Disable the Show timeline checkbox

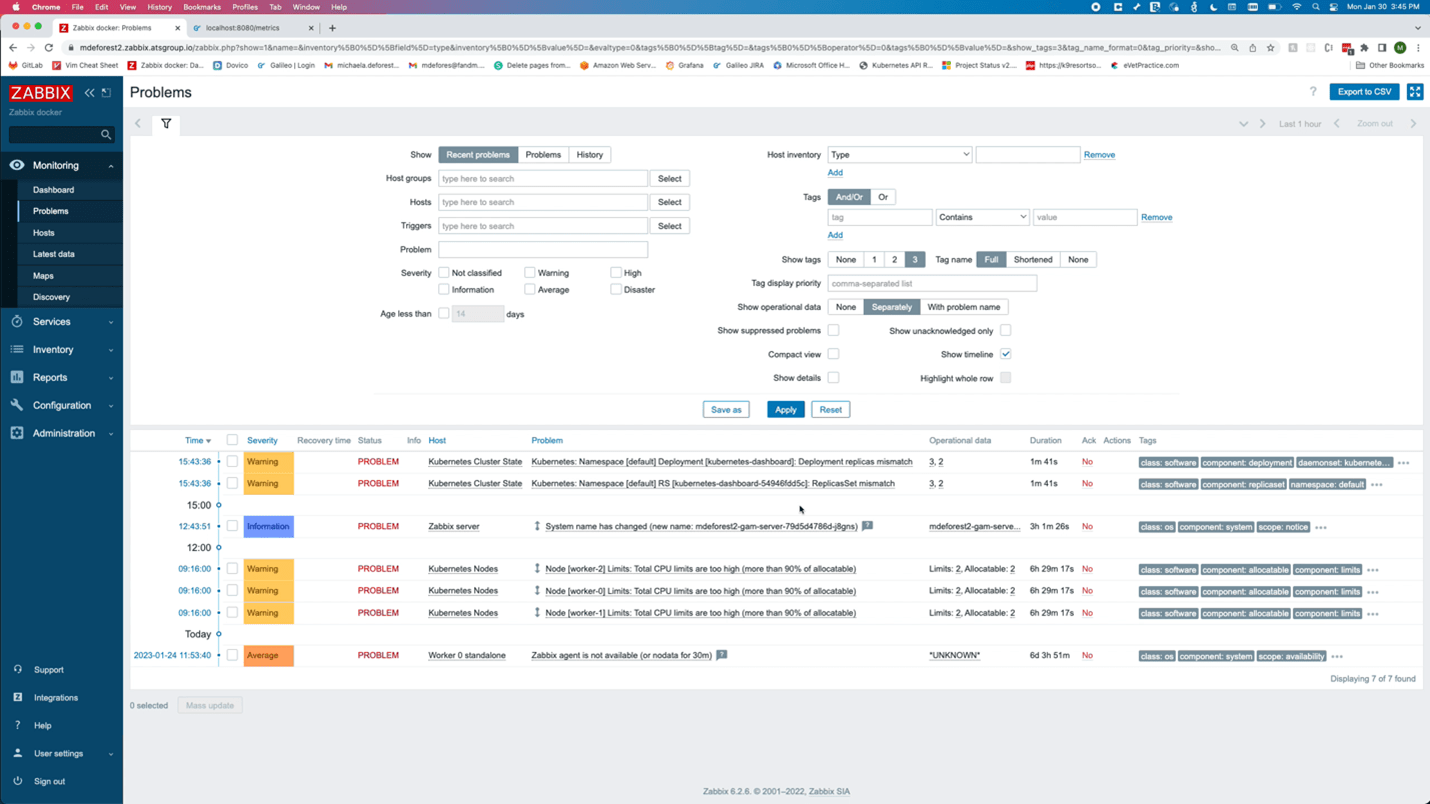(1006, 353)
